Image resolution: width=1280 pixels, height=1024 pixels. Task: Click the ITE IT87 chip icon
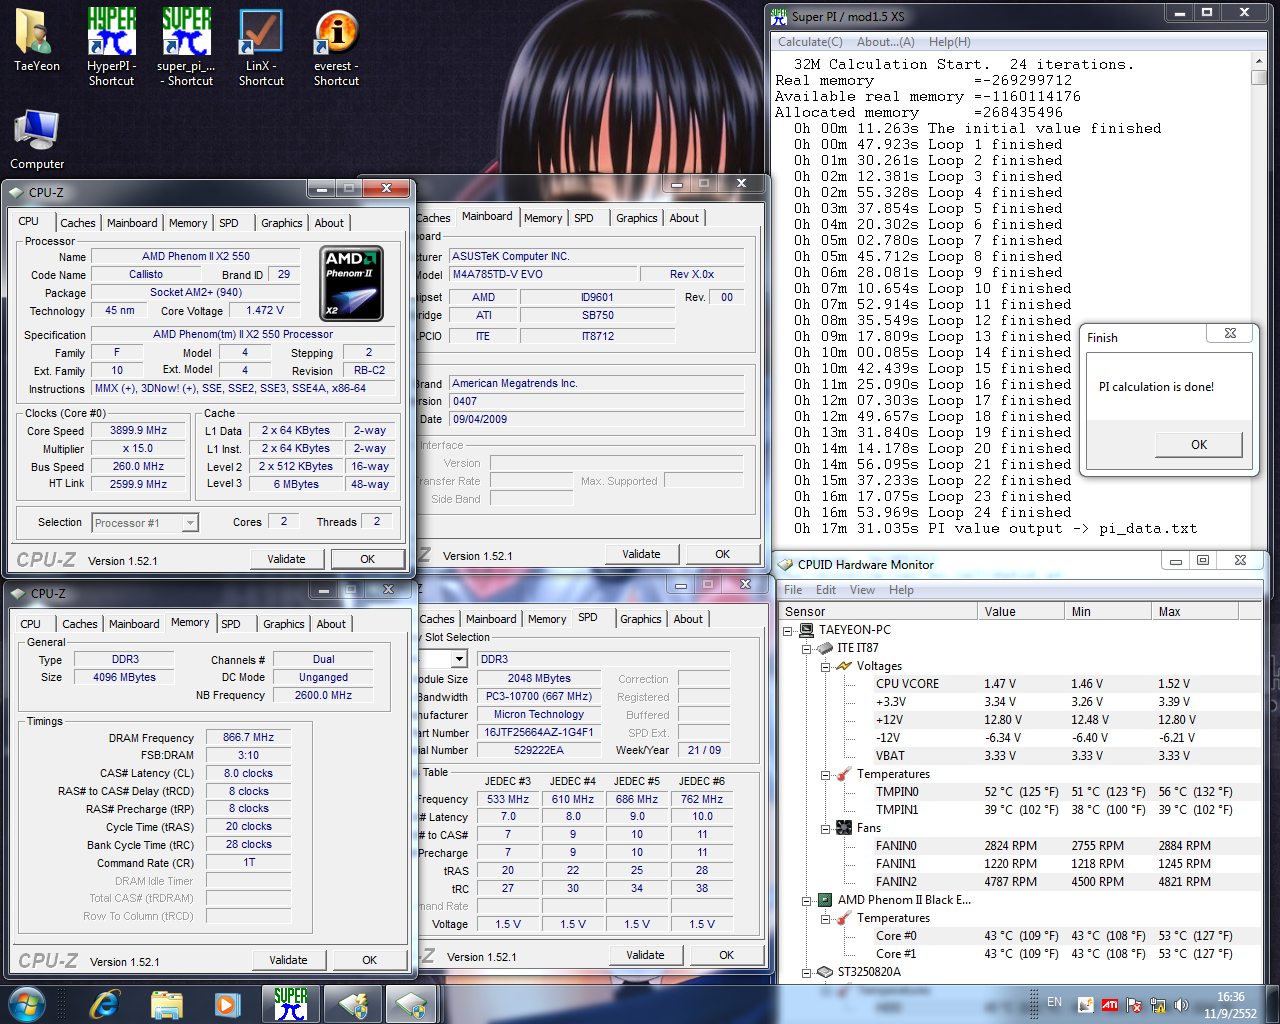coord(825,648)
